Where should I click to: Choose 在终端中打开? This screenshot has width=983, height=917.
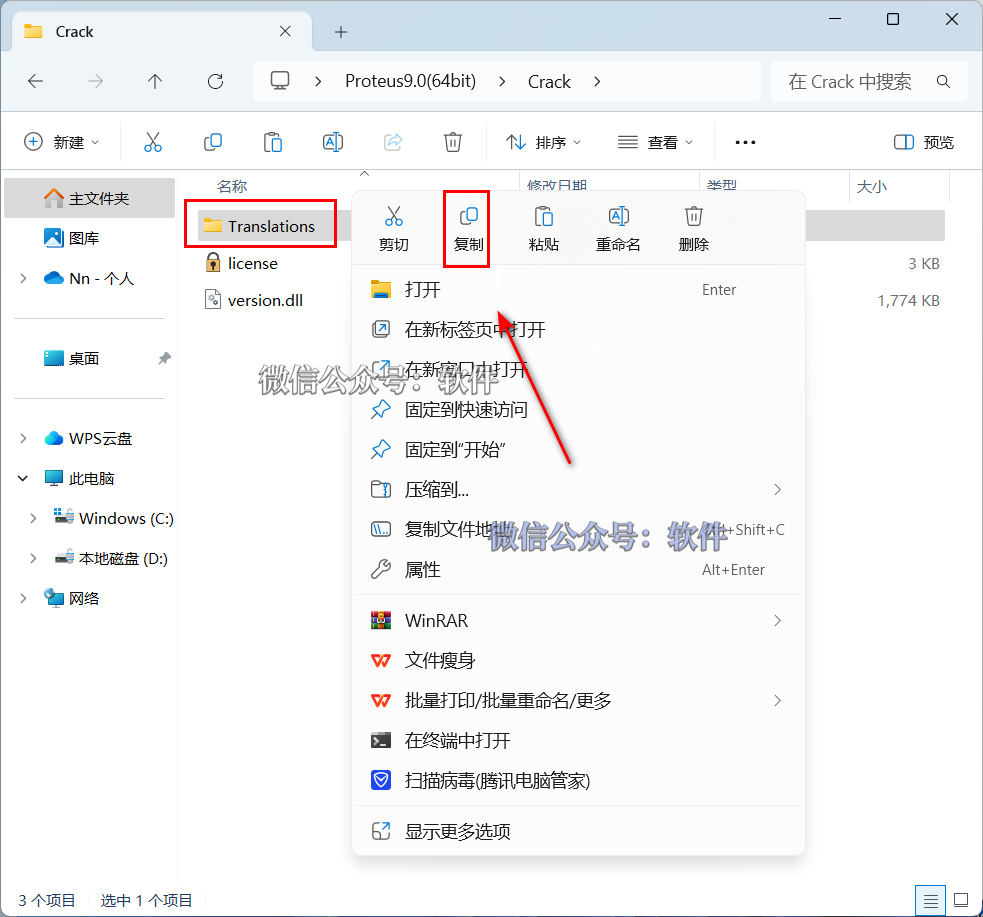click(577, 740)
